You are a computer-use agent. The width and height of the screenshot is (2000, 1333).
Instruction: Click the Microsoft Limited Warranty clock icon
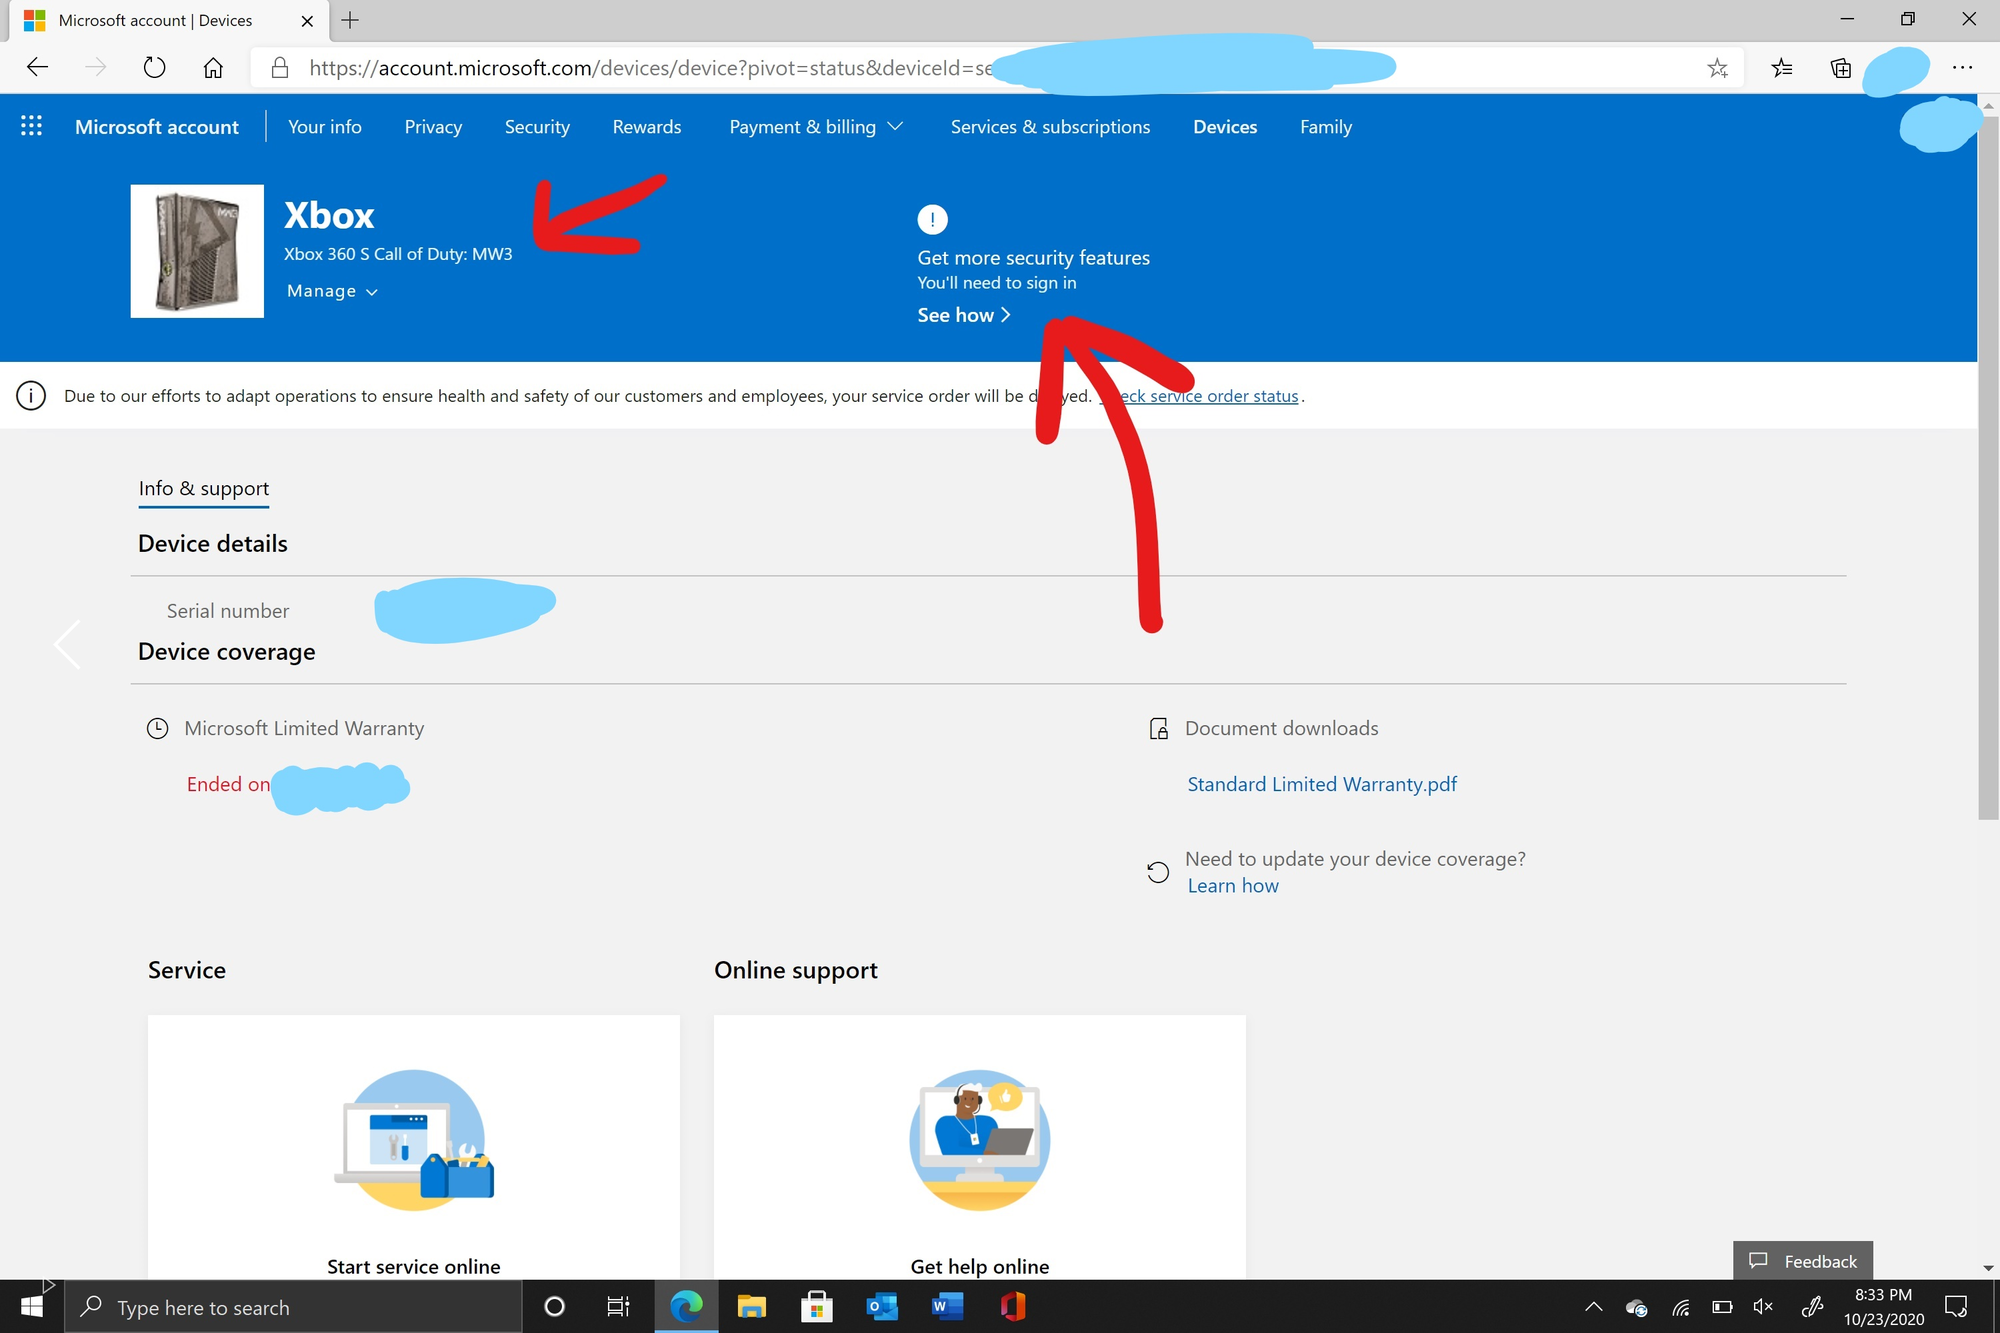[x=157, y=729]
